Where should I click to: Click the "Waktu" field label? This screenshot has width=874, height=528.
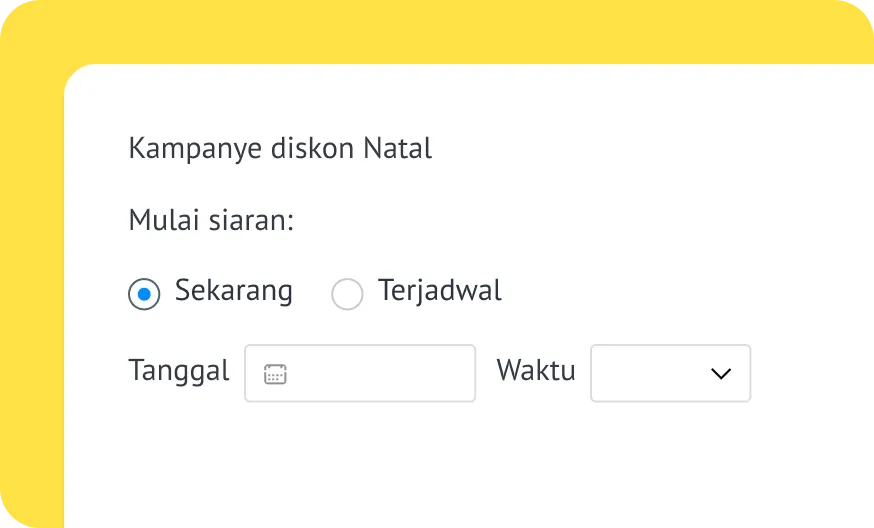536,371
